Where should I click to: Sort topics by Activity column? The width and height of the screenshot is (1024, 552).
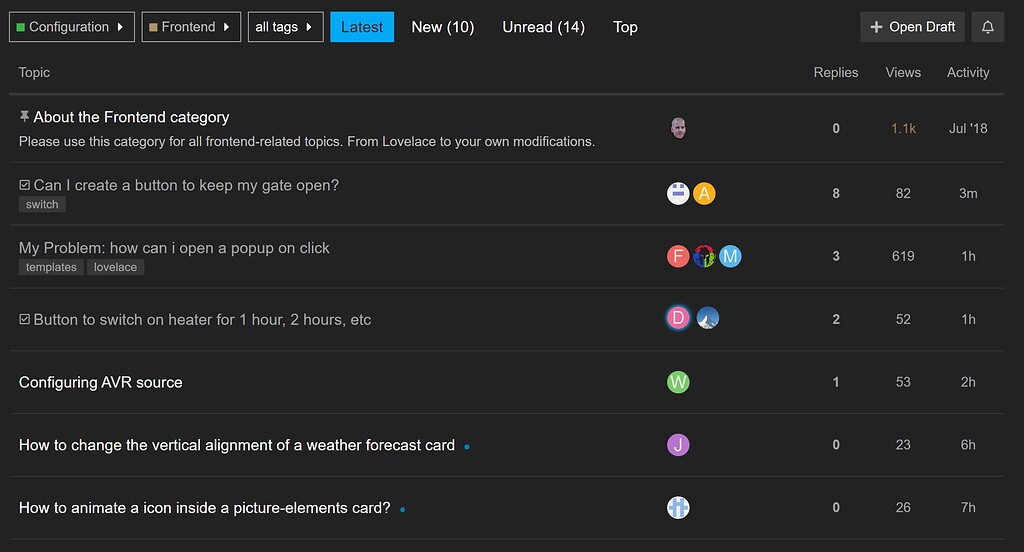pos(968,73)
